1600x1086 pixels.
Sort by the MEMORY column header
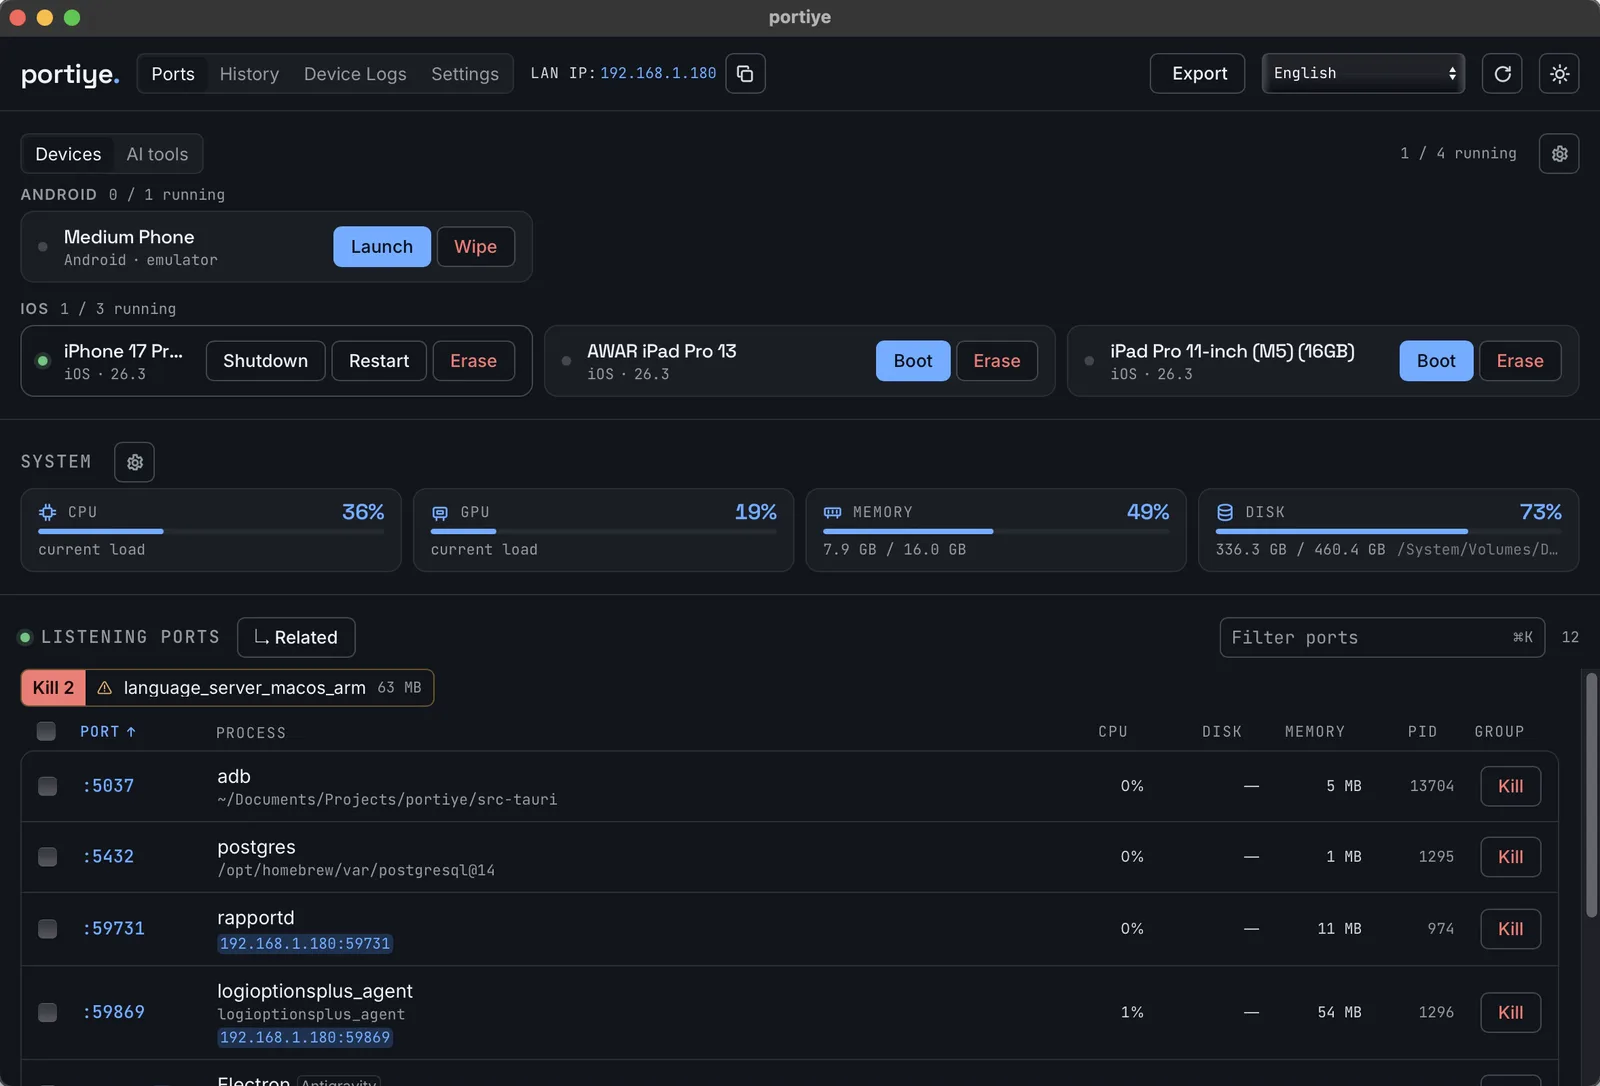(1314, 732)
